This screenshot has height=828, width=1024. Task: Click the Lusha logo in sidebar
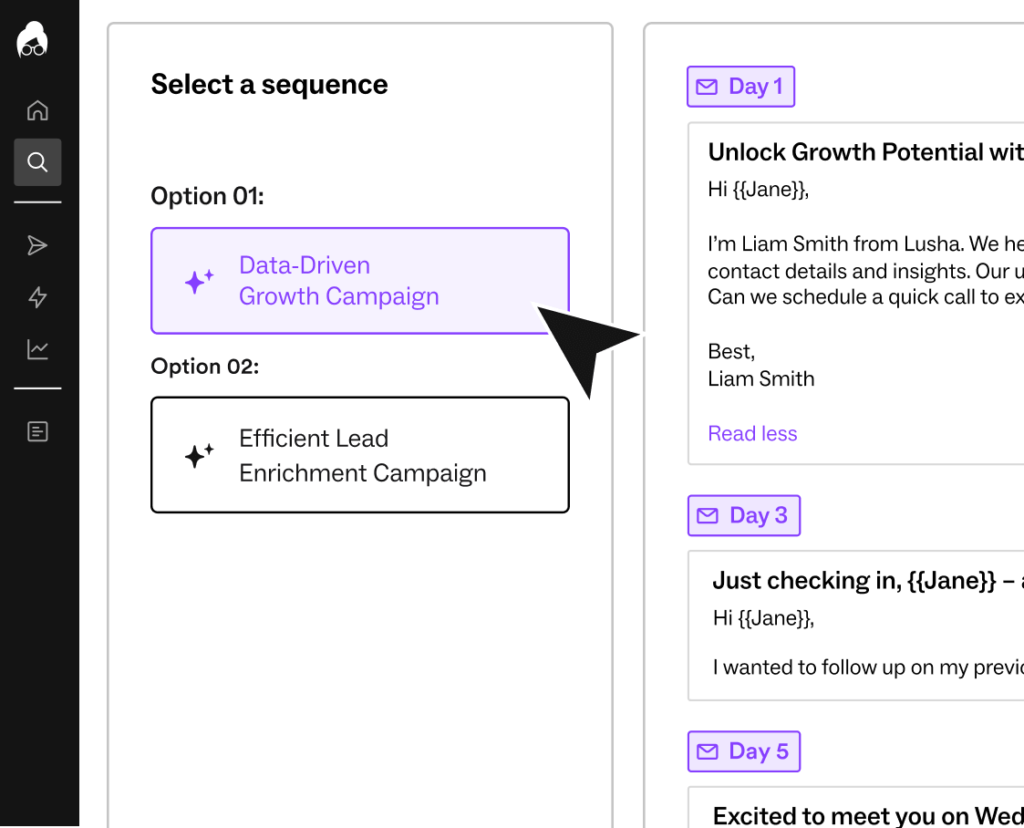click(x=32, y=40)
